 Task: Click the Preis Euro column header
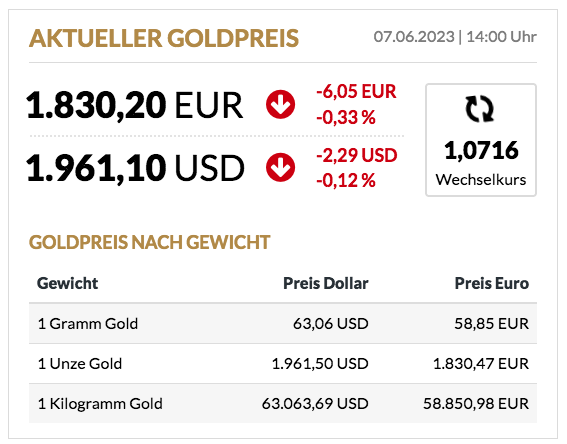tap(492, 283)
